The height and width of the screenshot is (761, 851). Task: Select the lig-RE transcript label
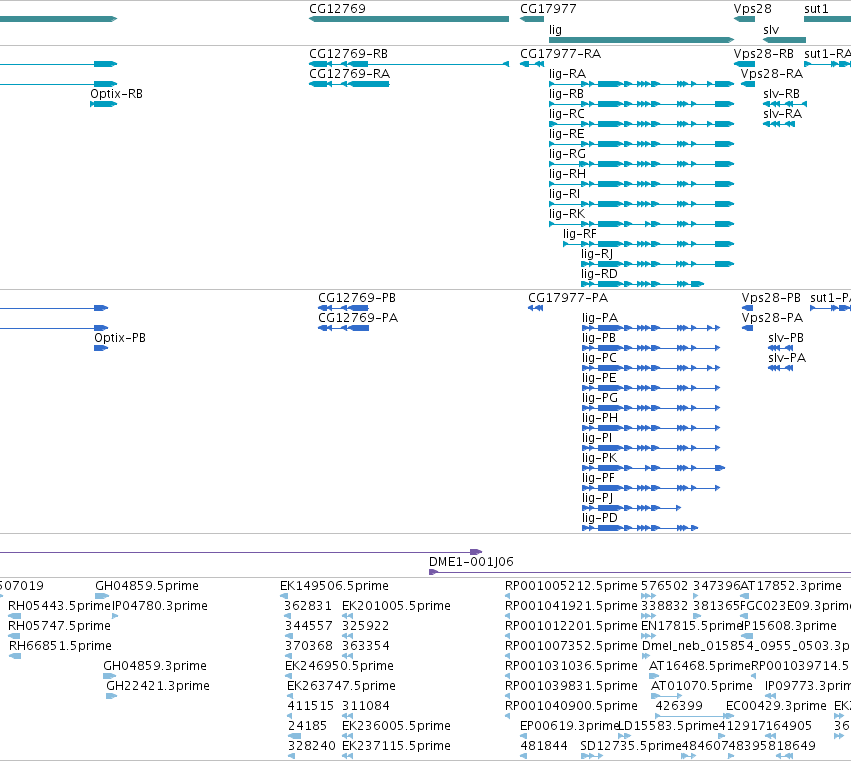click(566, 134)
